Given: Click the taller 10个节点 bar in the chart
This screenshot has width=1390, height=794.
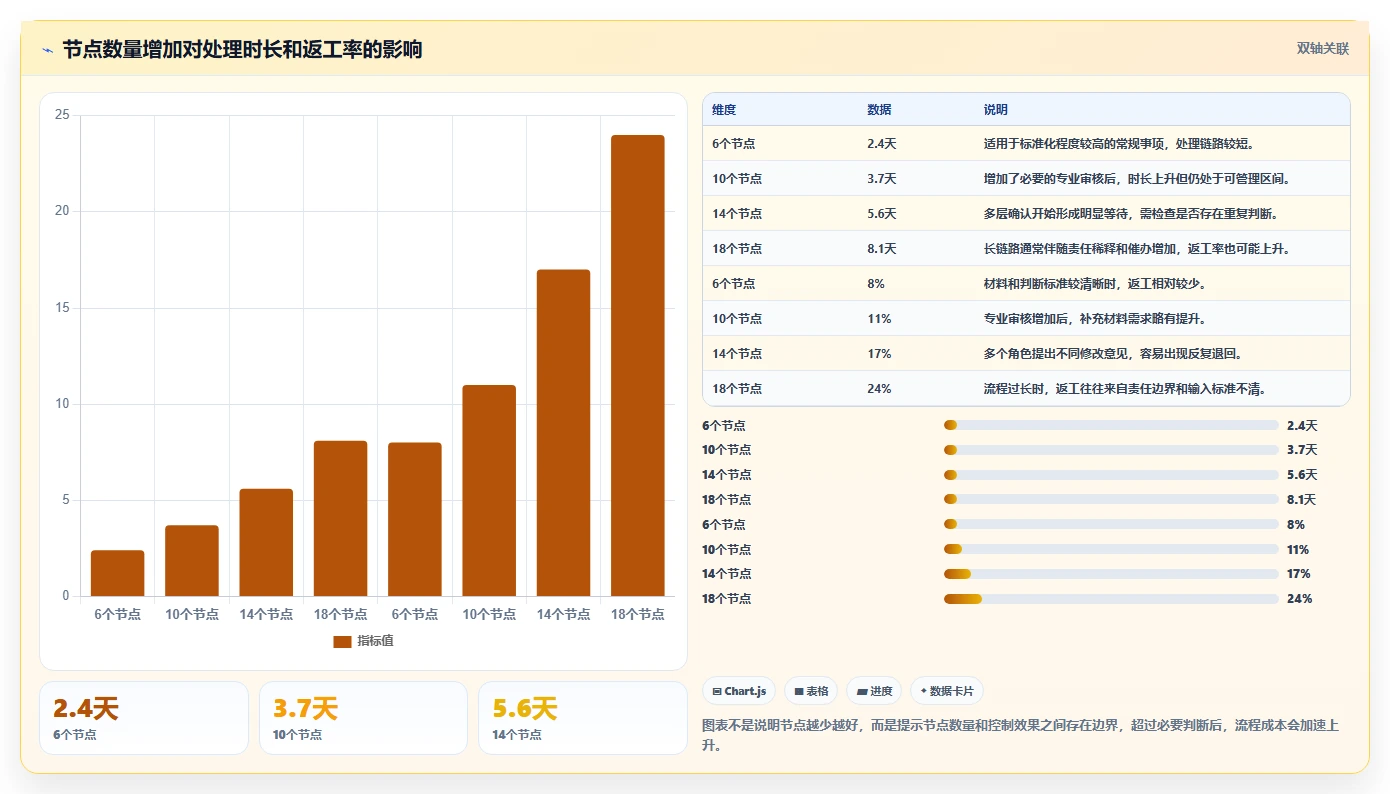Looking at the screenshot, I should 489,491.
